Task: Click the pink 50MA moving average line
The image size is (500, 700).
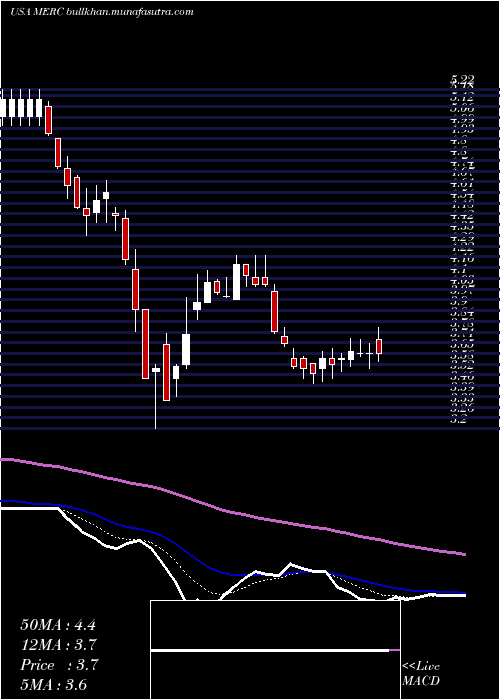Action: [232, 512]
